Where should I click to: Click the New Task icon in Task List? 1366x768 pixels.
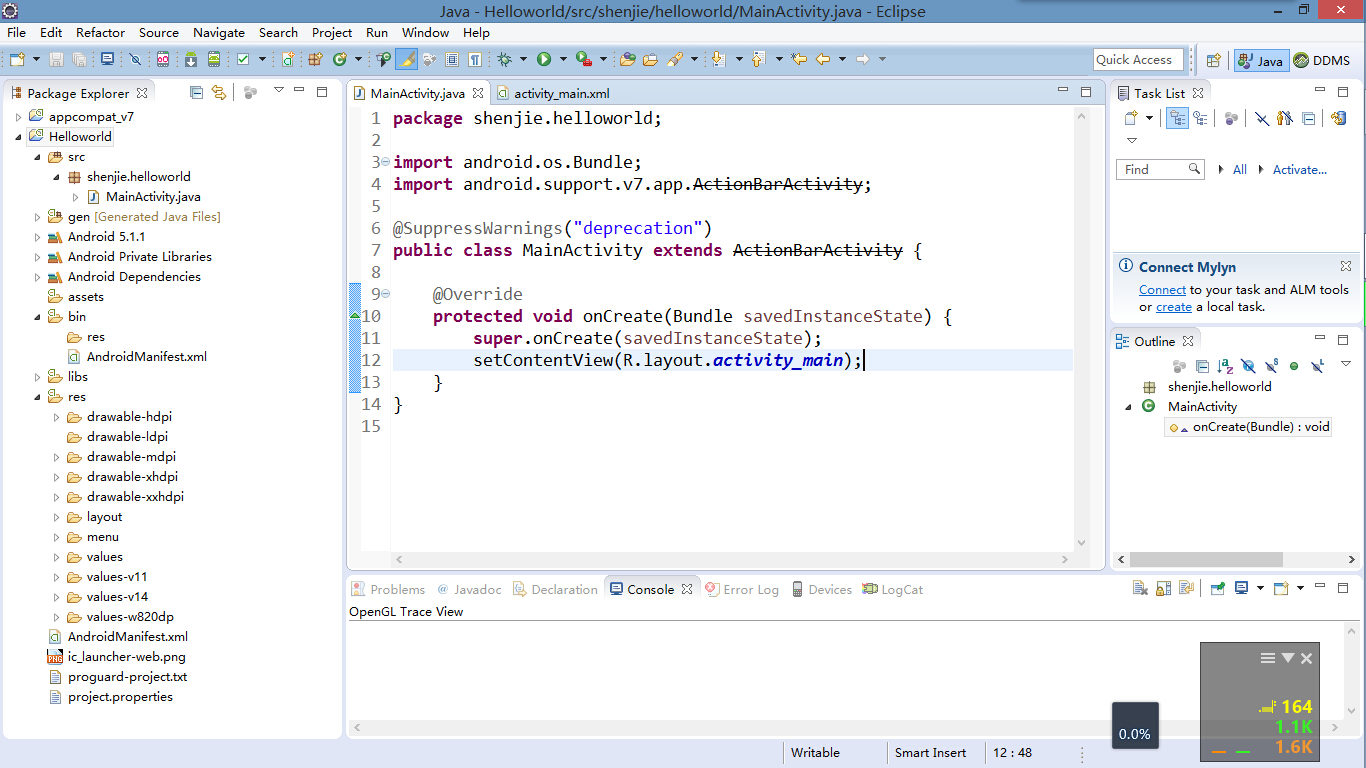pyautogui.click(x=1131, y=118)
